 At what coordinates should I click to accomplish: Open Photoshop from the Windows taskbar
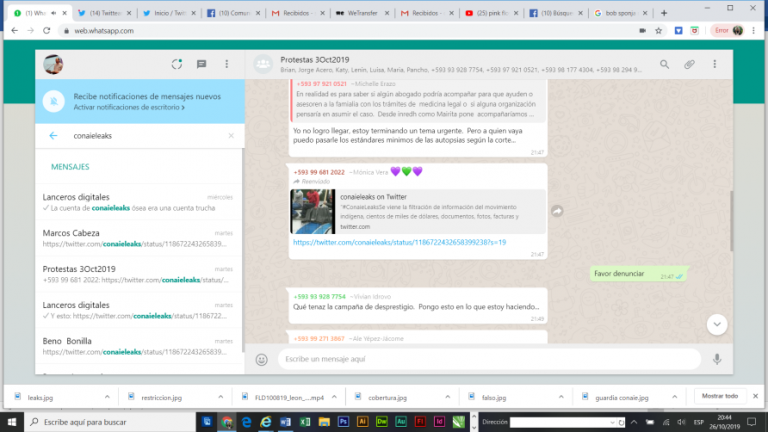(342, 422)
